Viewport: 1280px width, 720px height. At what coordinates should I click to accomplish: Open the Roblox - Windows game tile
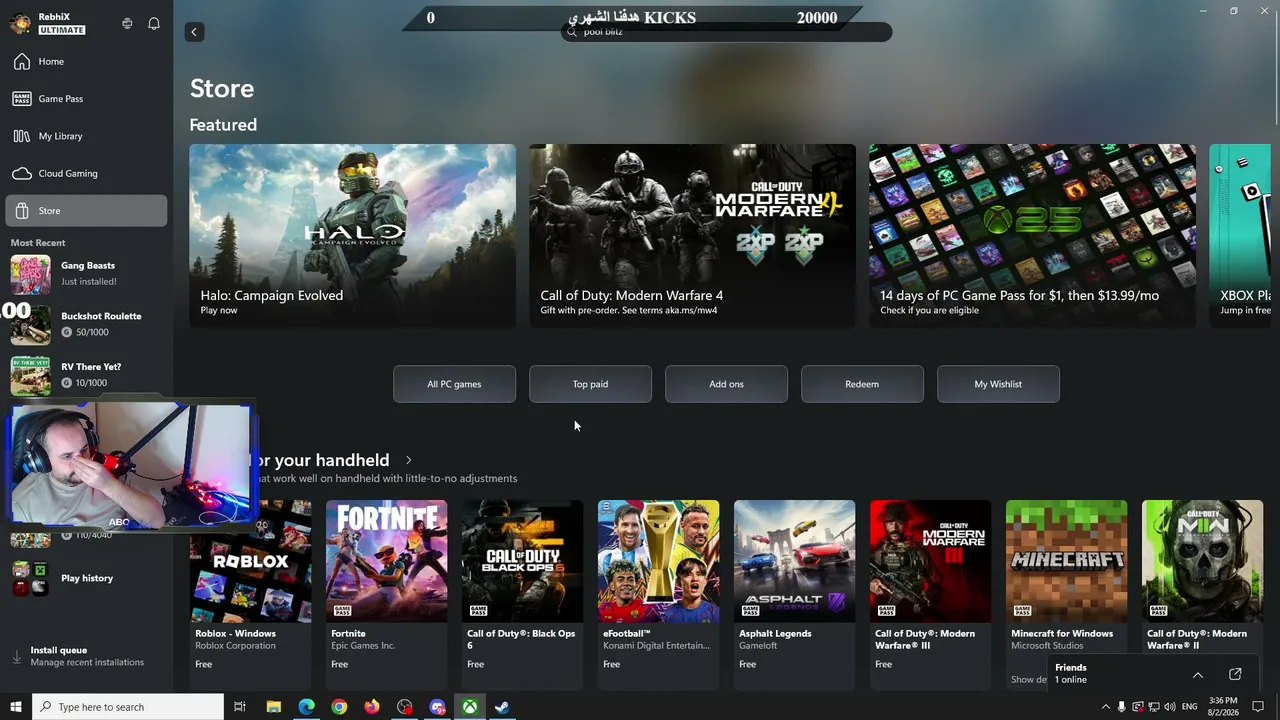250,594
